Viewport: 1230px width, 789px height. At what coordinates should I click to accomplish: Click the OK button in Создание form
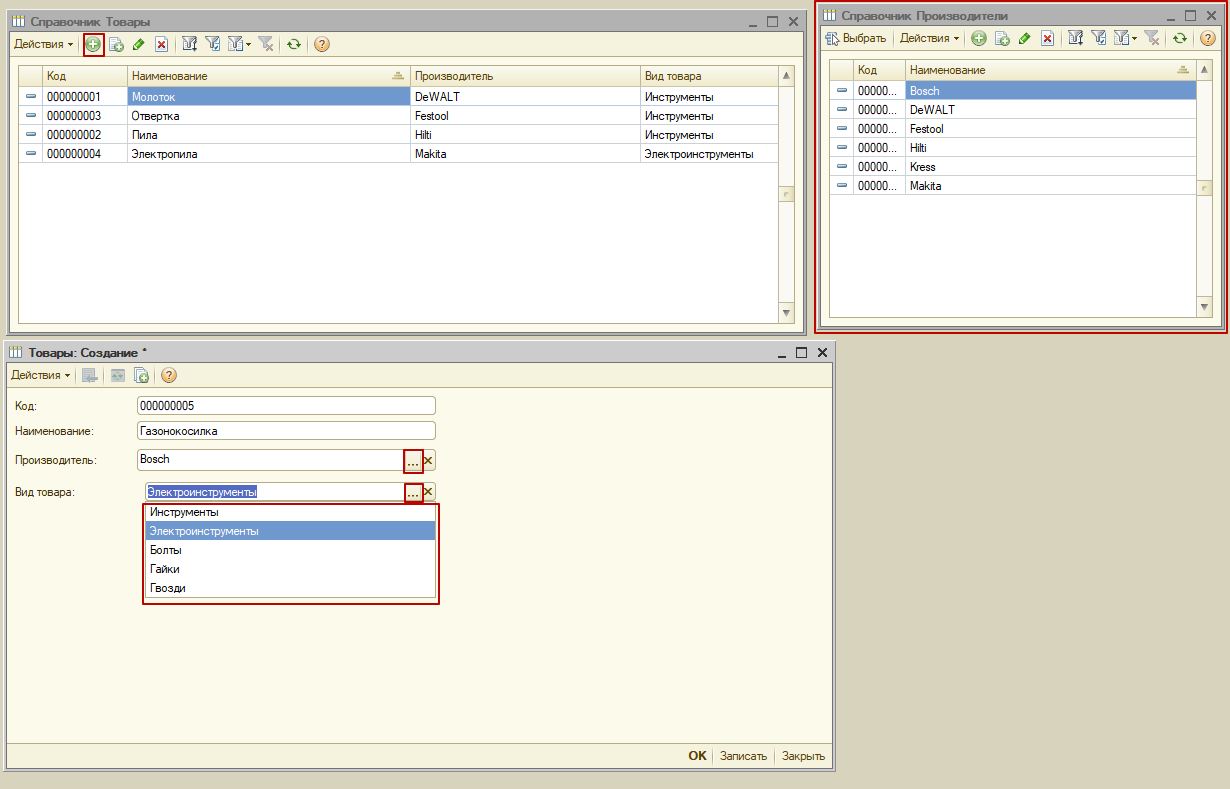point(697,756)
